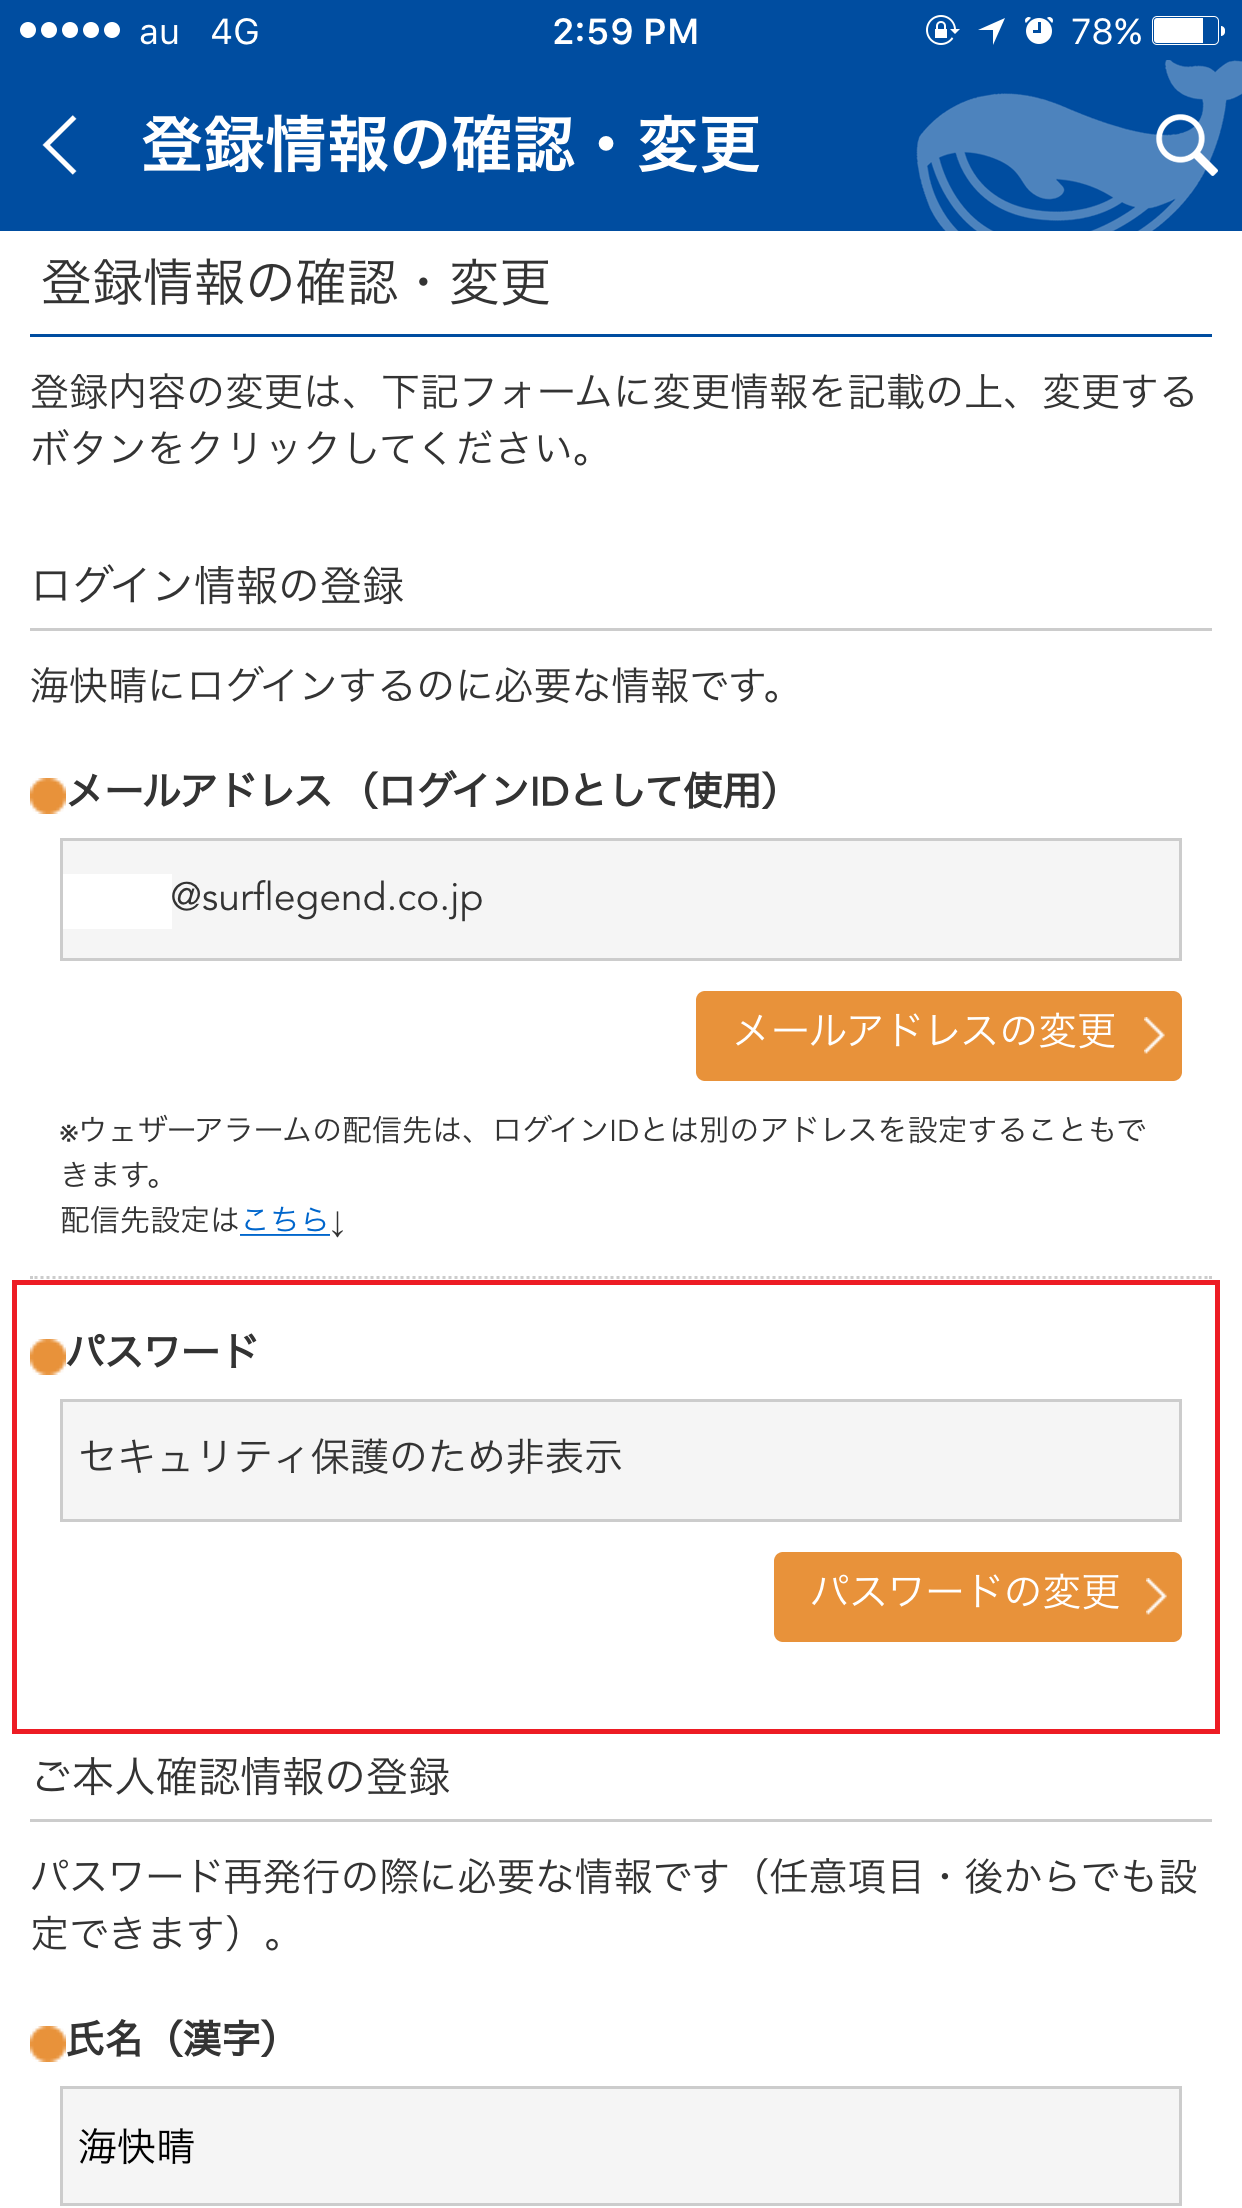Select the hidden password field
1242x2208 pixels.
click(620, 1460)
